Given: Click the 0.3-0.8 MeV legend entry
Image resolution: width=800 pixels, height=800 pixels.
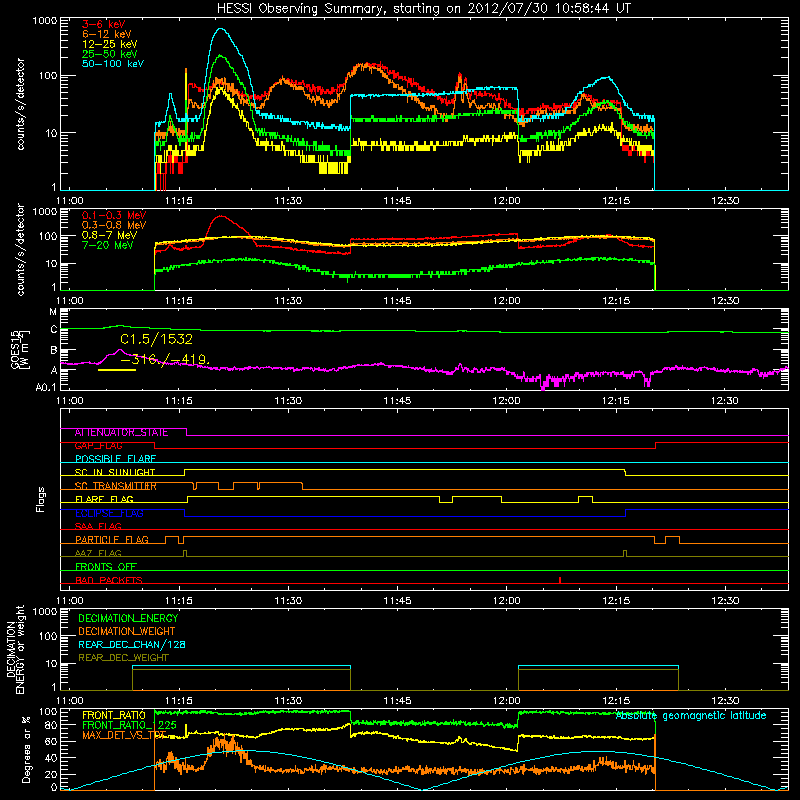Looking at the screenshot, I should coord(114,225).
